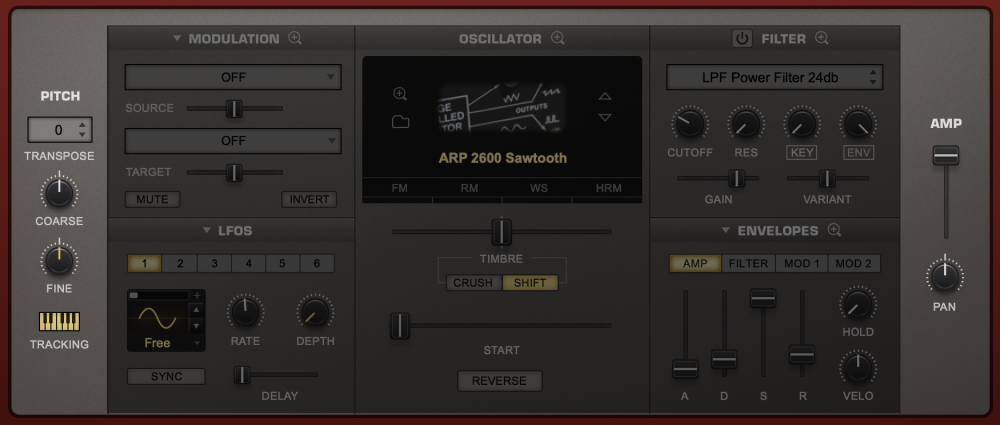Toggle the modulation Invert button
Viewport: 1000px width, 425px height.
309,199
